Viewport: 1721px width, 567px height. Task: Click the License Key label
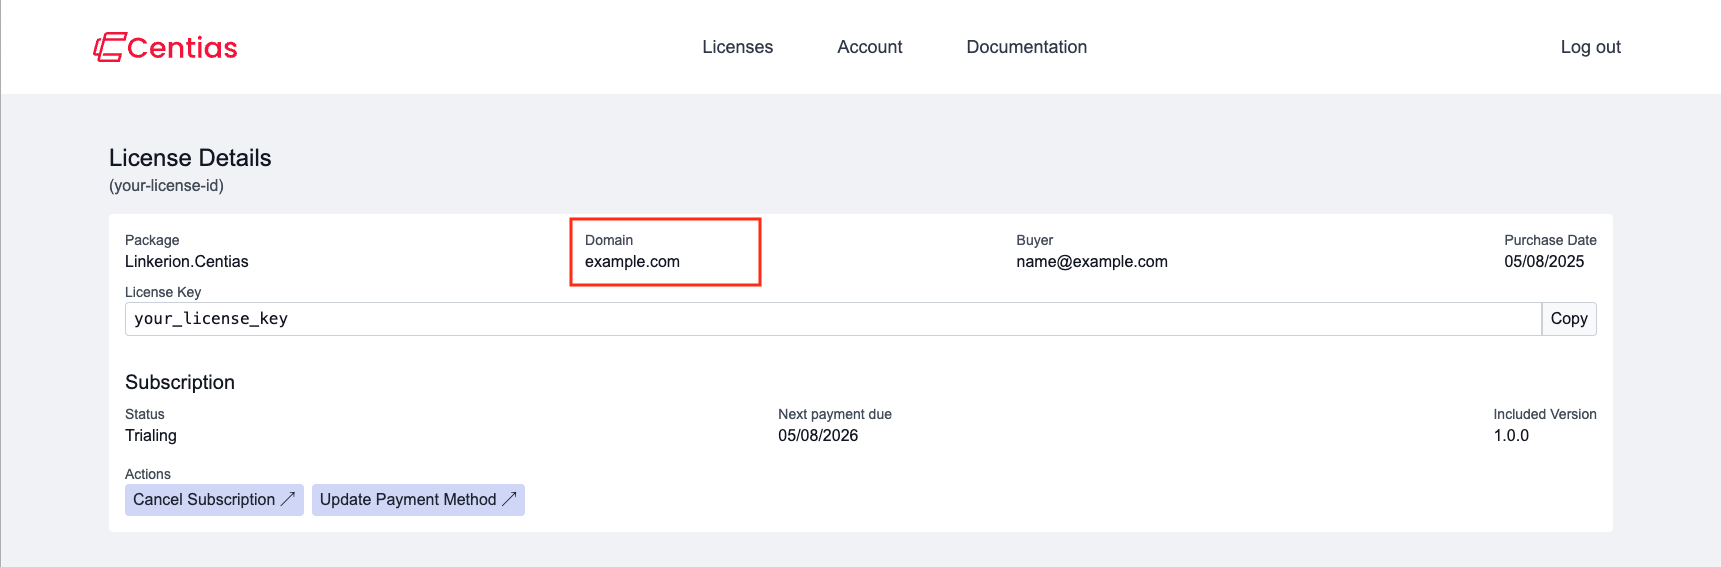pyautogui.click(x=163, y=292)
